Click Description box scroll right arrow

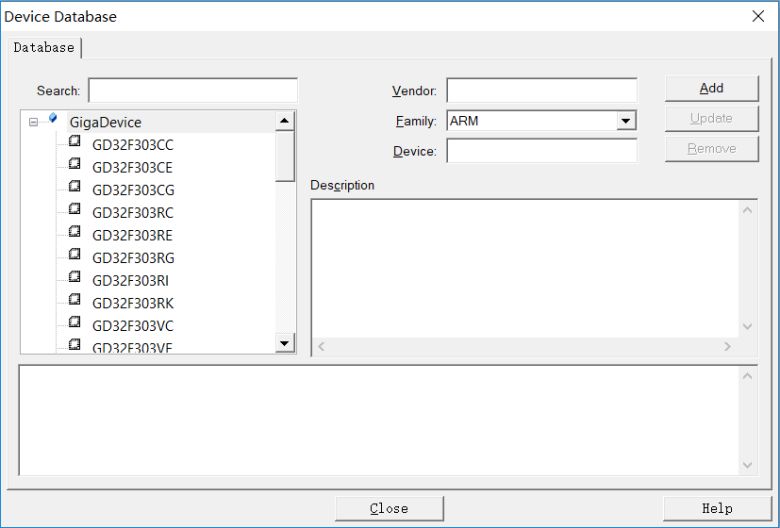[727, 346]
